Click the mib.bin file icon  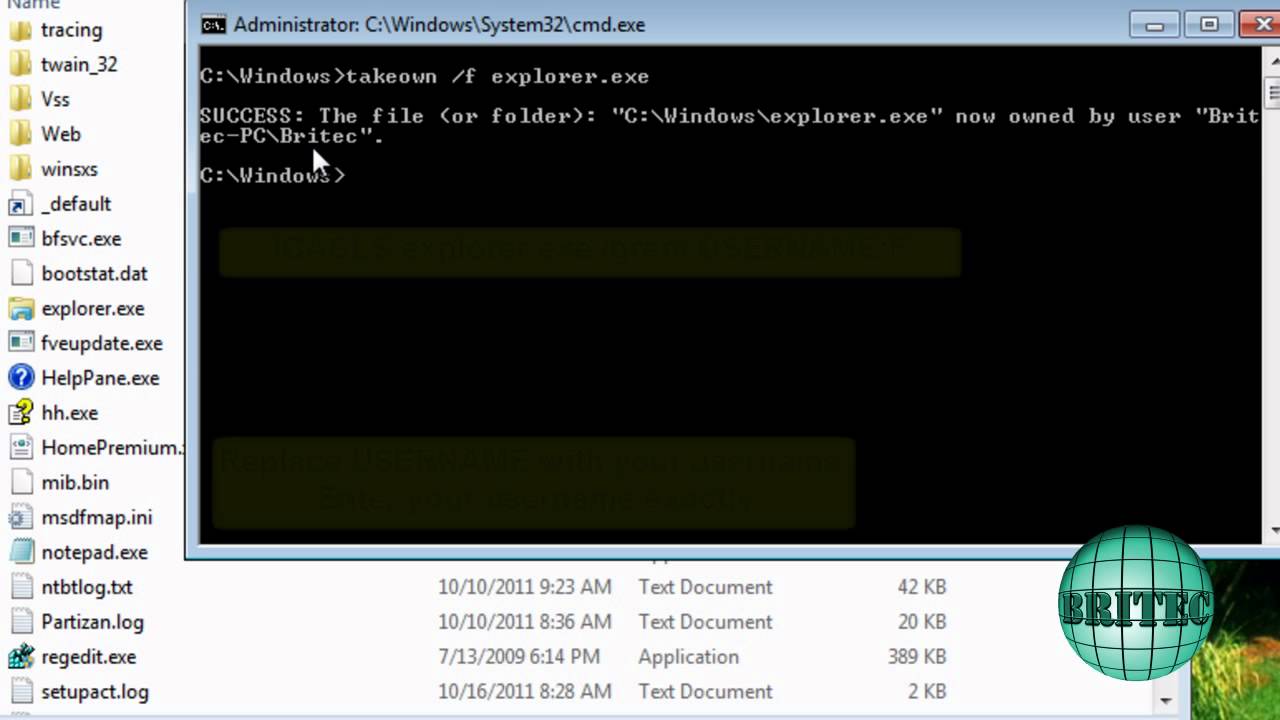click(x=20, y=483)
